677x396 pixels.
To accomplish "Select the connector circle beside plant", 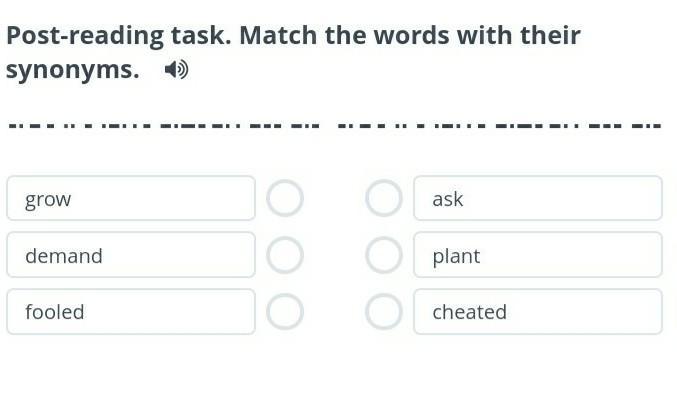I will point(384,255).
